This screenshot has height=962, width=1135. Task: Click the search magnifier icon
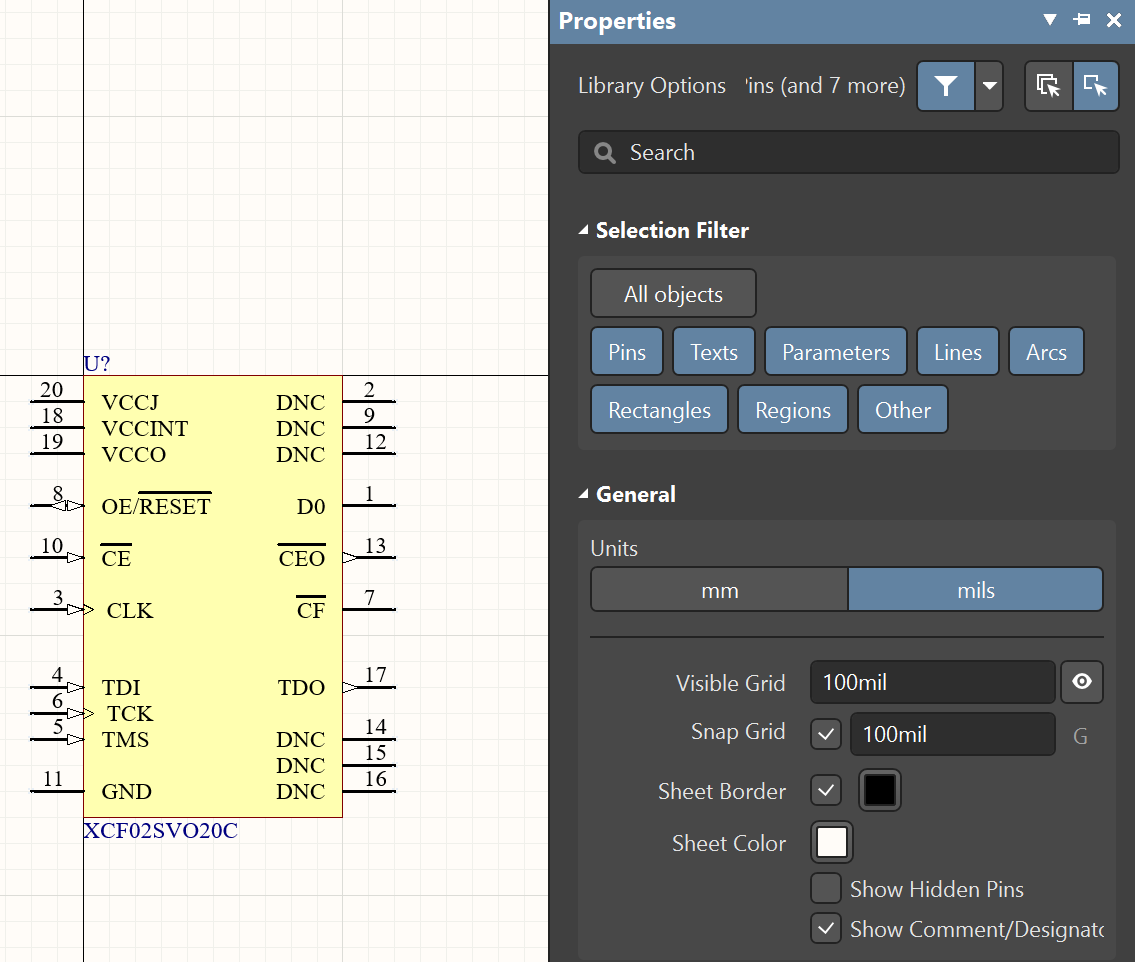605,153
